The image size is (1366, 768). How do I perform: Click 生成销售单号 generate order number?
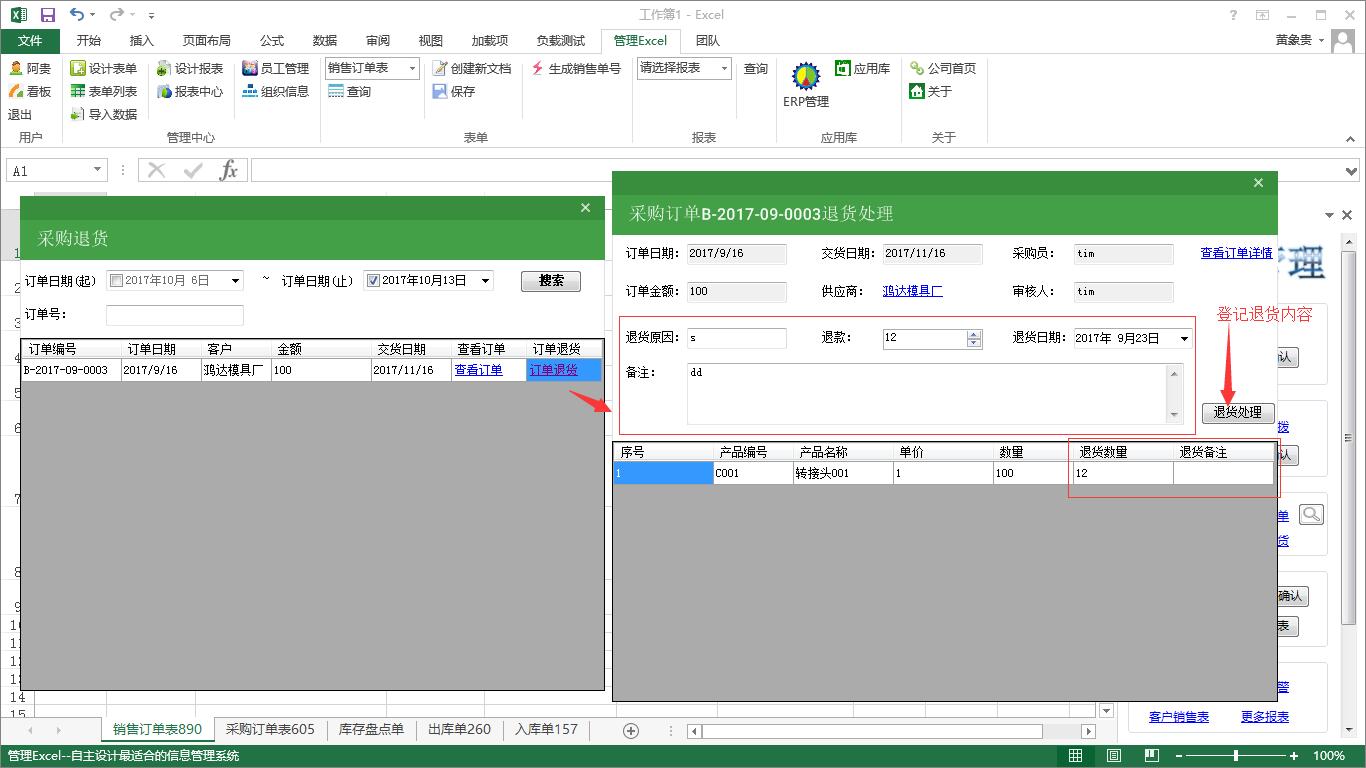coord(575,68)
